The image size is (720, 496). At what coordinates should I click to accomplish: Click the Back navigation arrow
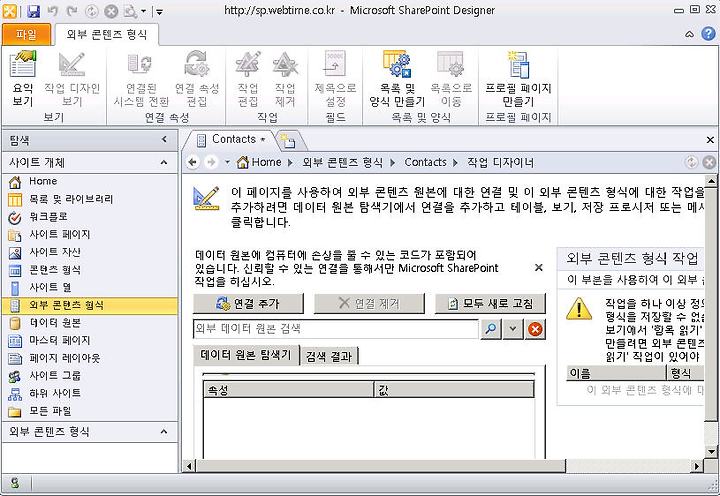(x=193, y=162)
